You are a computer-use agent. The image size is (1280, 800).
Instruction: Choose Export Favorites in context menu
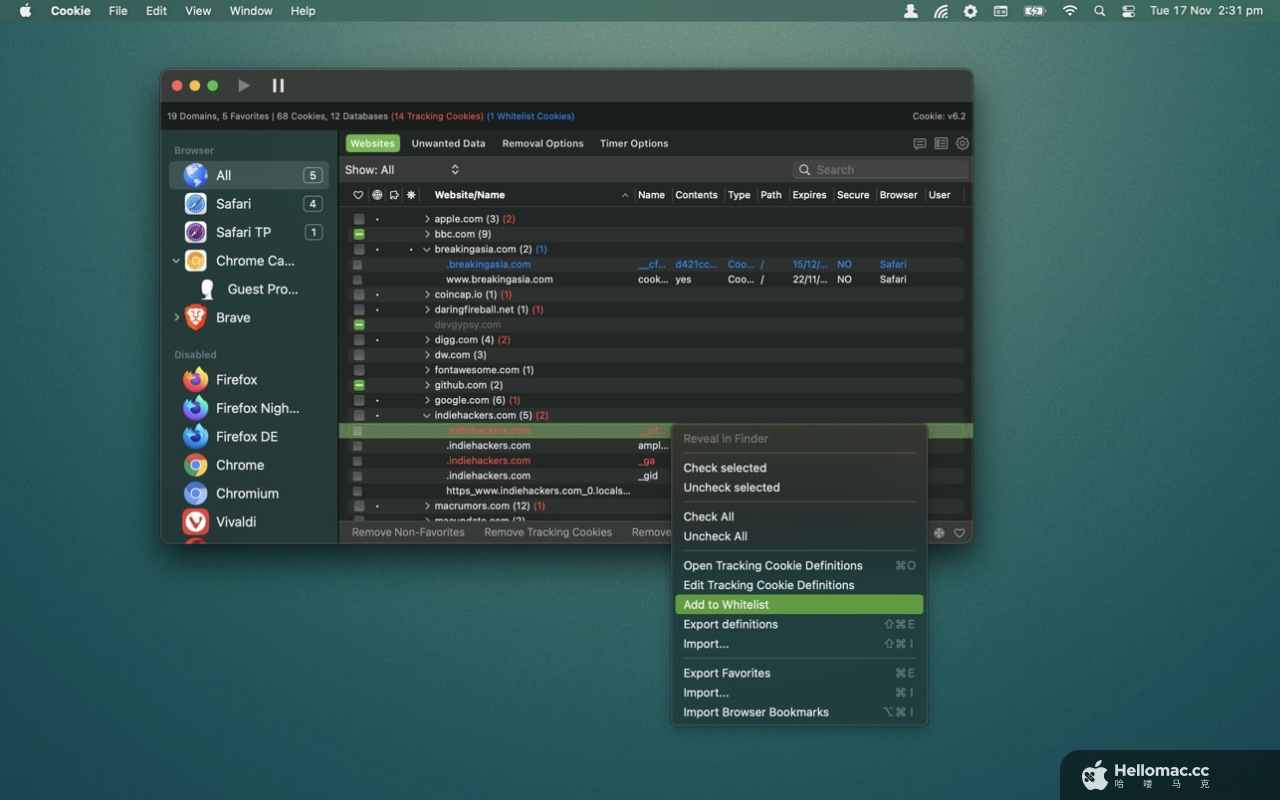(x=799, y=673)
